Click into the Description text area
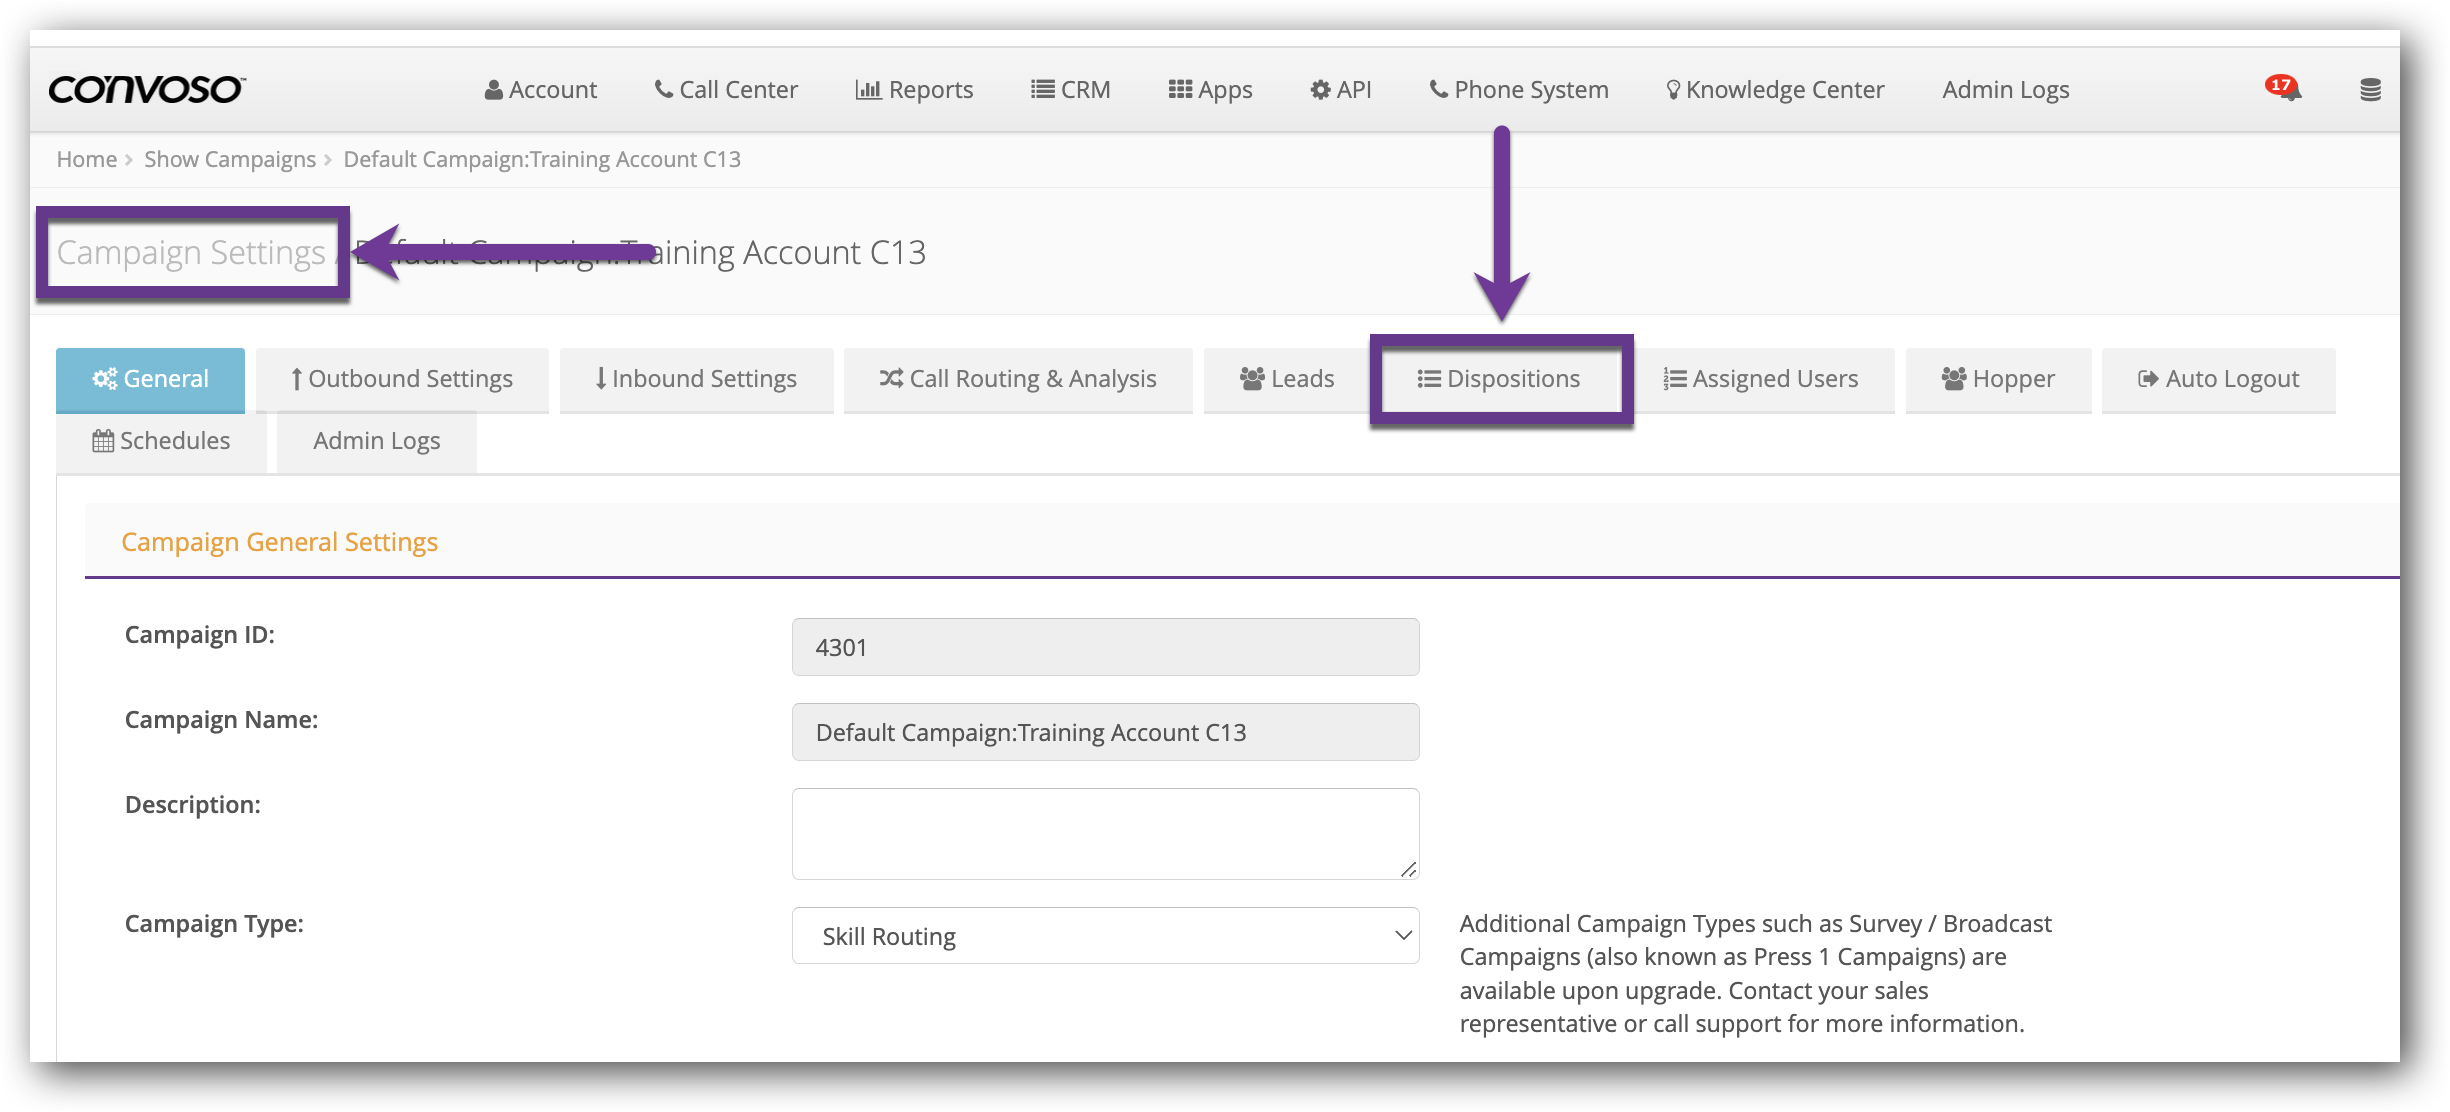This screenshot has width=2450, height=1112. (1105, 834)
